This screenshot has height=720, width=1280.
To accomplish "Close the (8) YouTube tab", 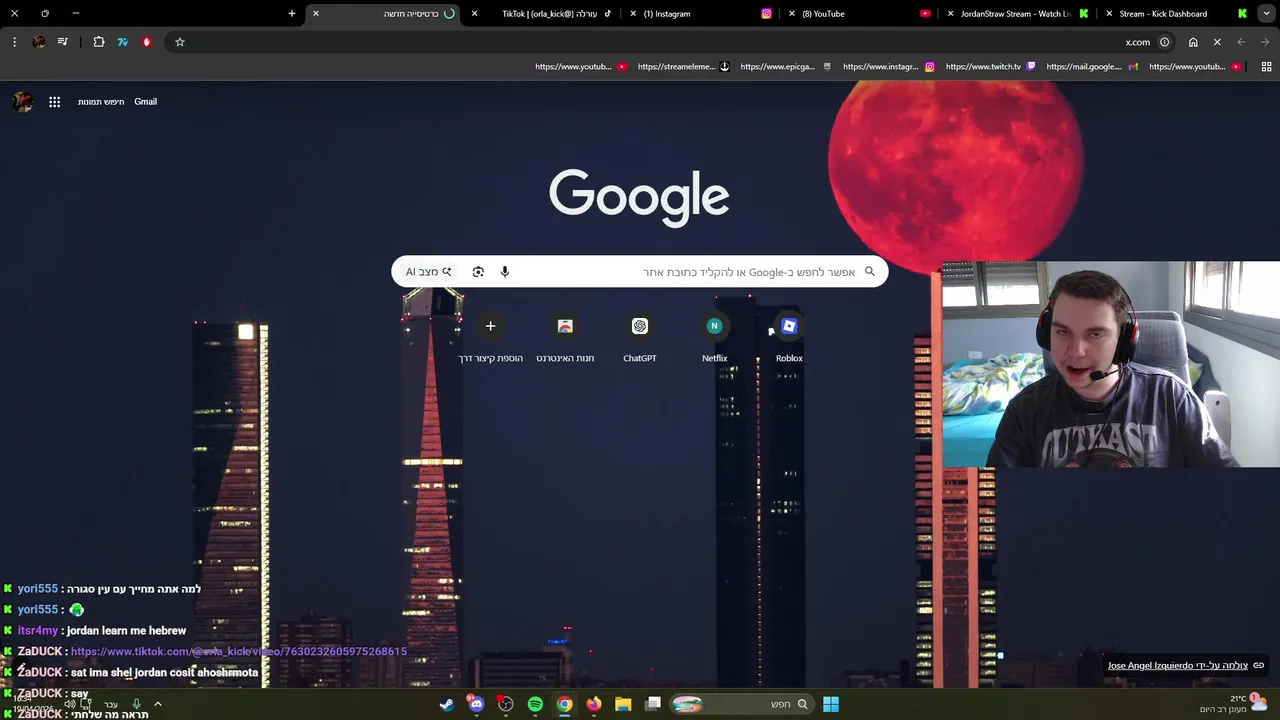I will pos(792,14).
